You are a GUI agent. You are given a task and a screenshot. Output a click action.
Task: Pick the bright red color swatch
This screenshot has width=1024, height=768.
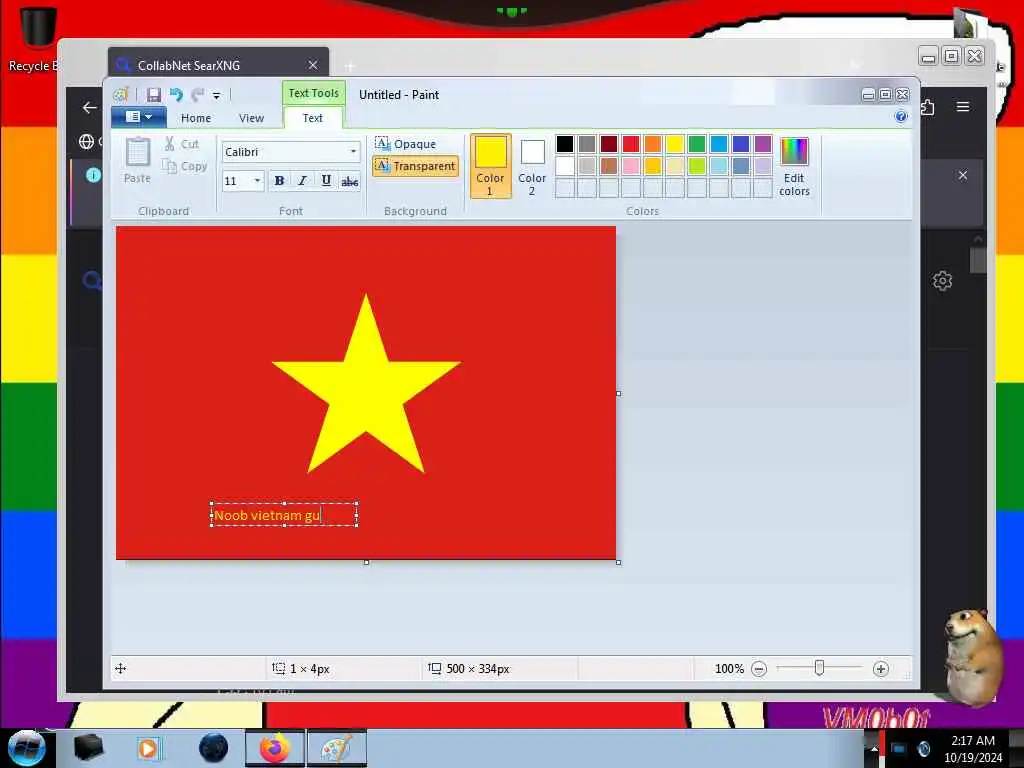(x=631, y=144)
